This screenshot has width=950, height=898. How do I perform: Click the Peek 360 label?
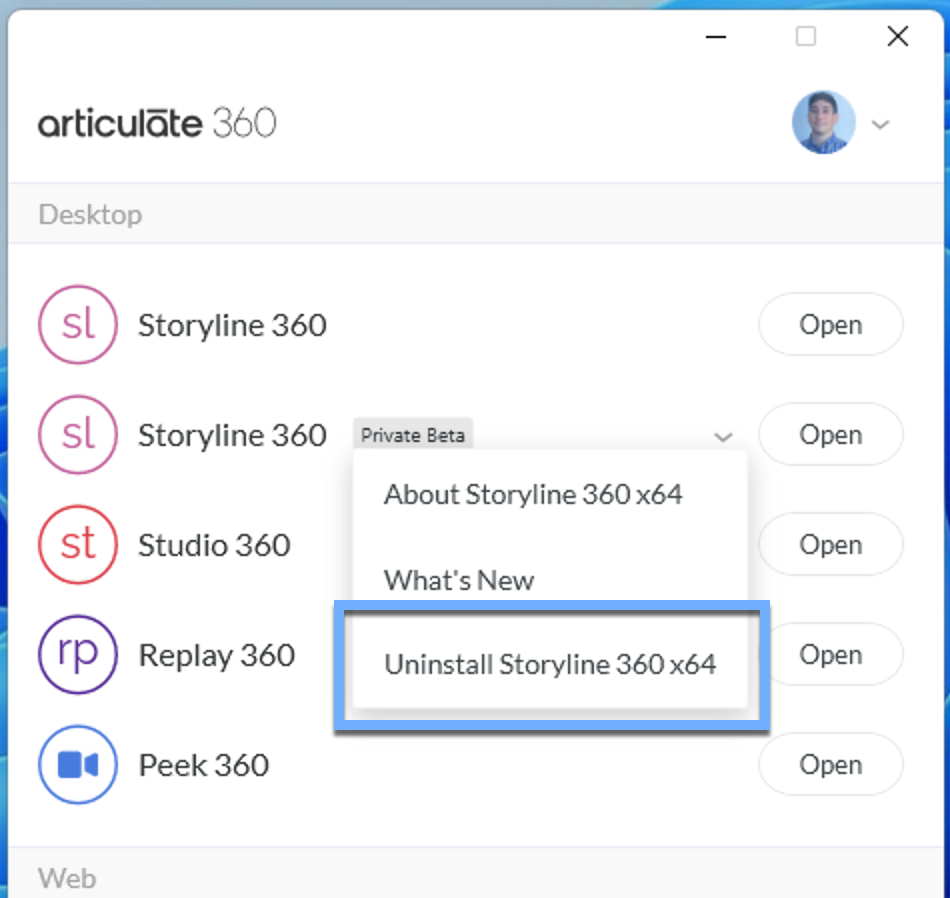click(x=204, y=765)
